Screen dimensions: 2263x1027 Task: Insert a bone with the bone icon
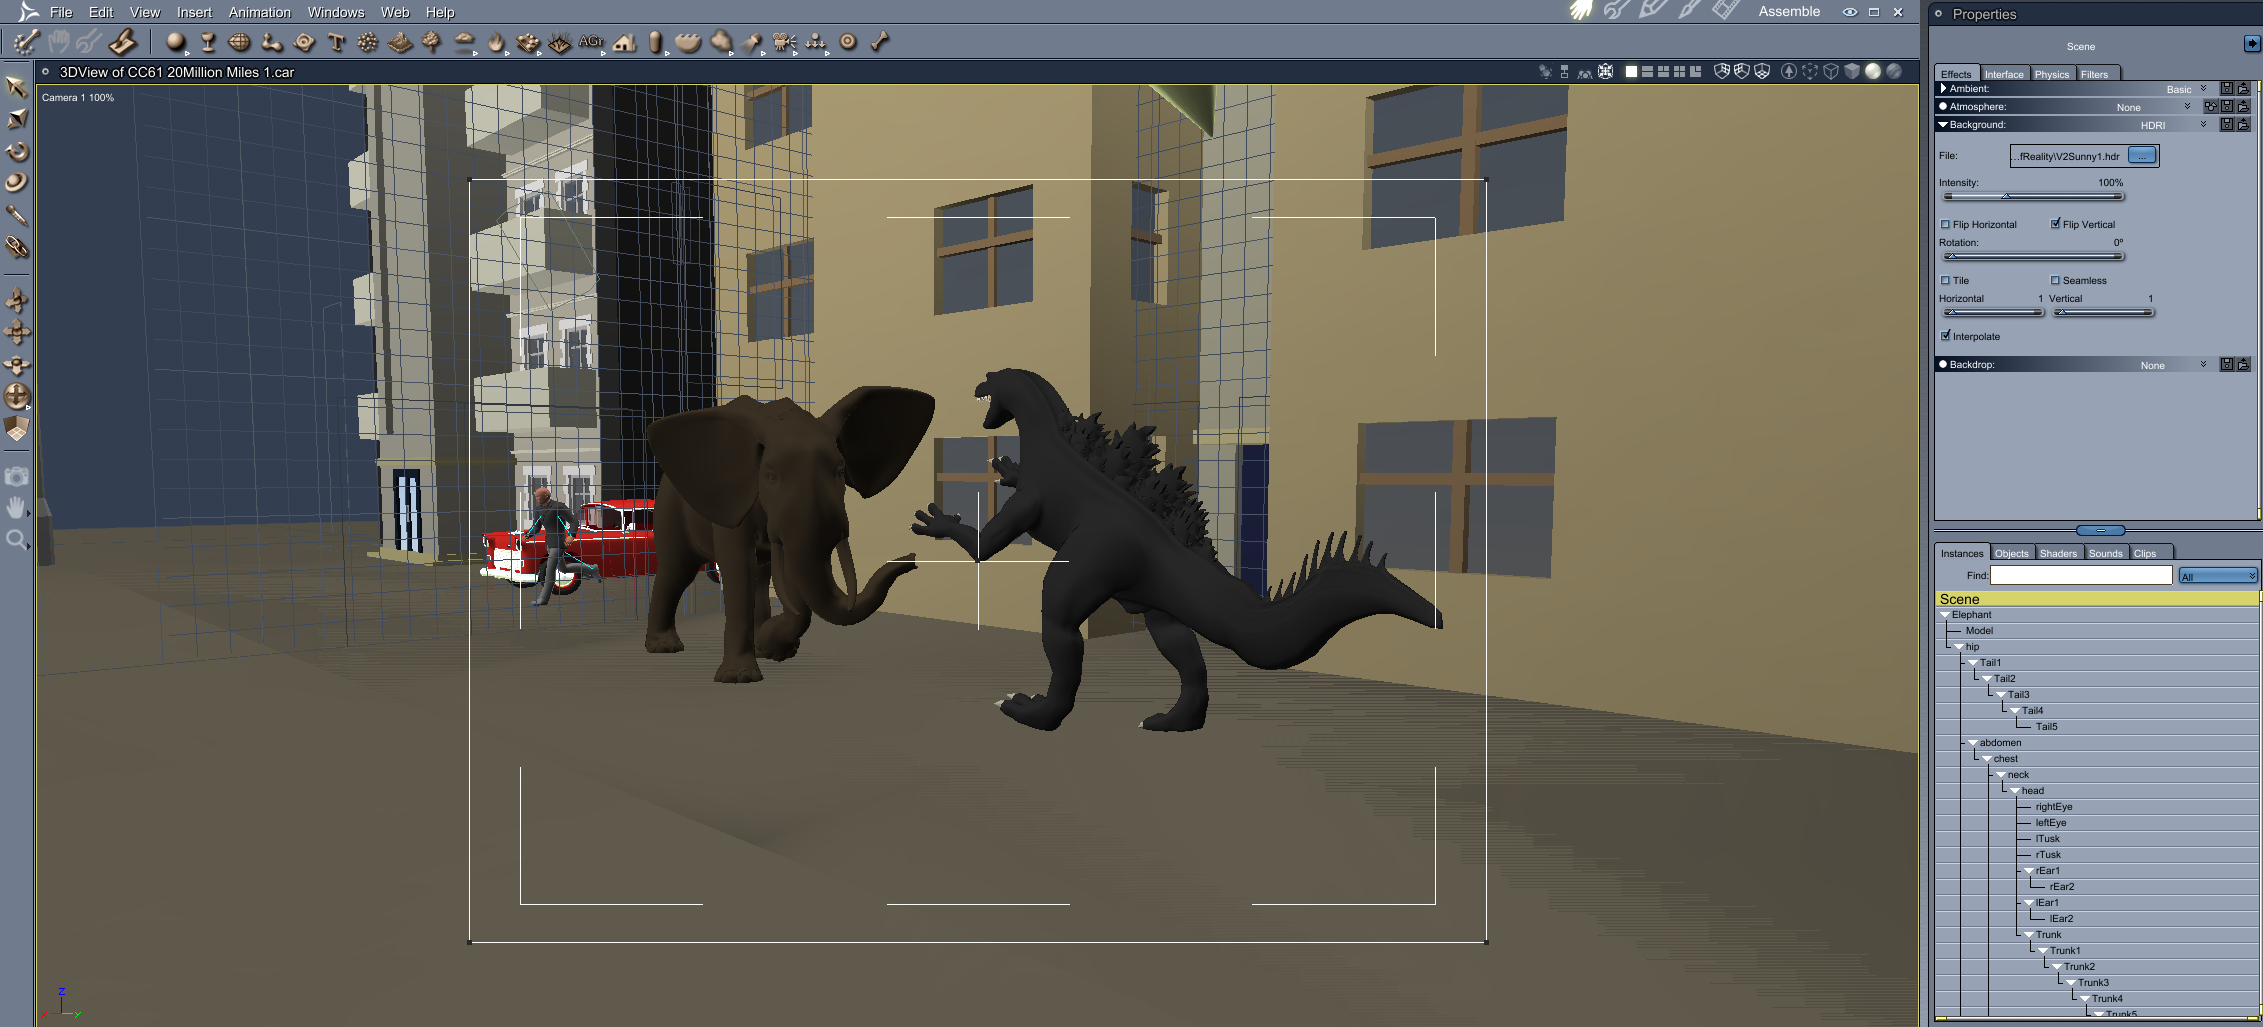click(x=880, y=42)
